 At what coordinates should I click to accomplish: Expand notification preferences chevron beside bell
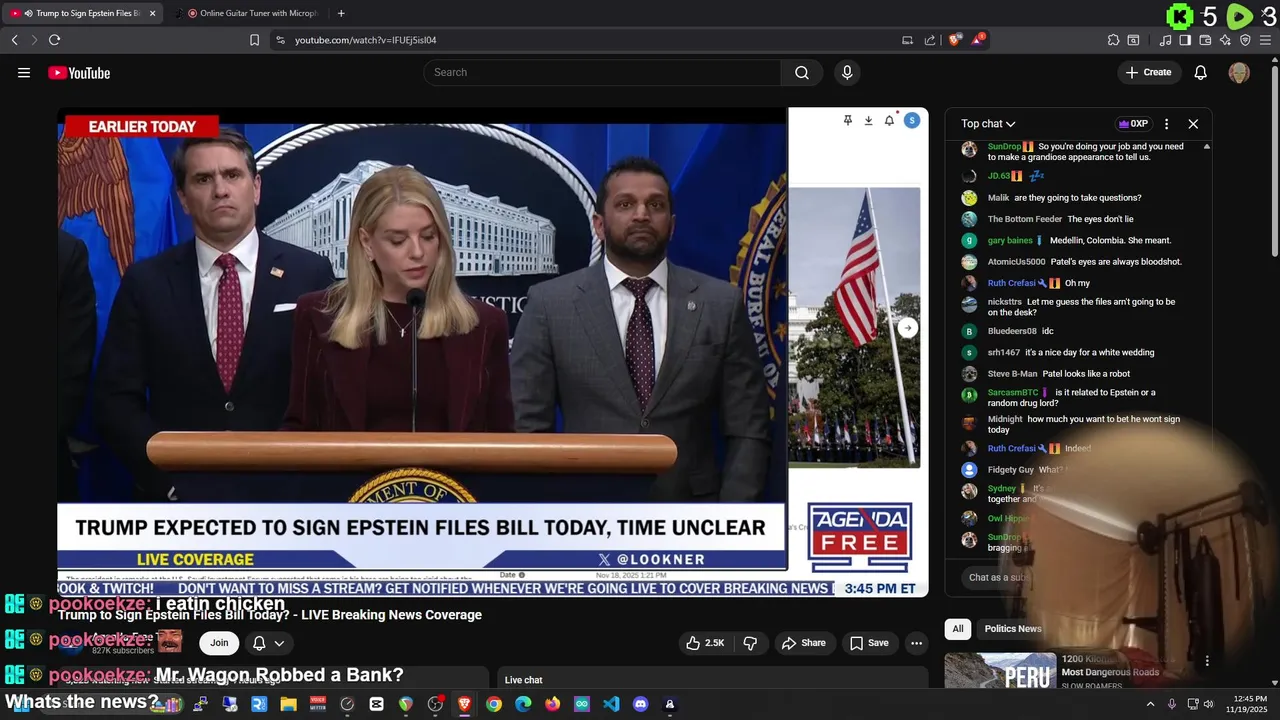[279, 643]
